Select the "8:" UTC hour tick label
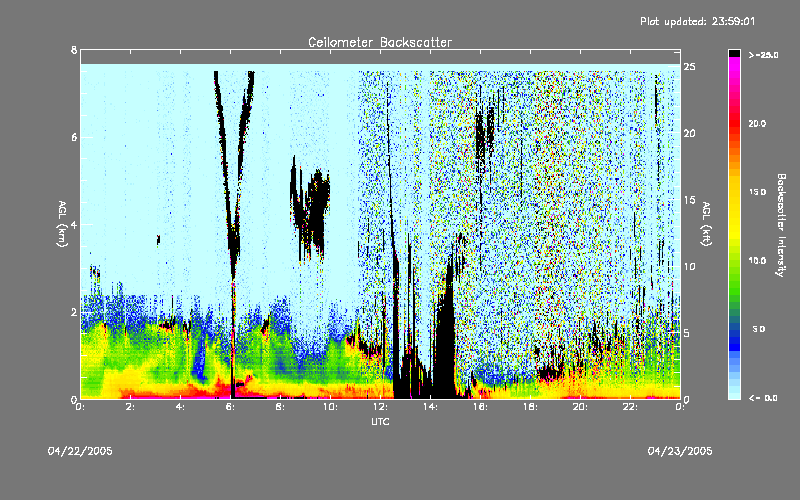Viewport: 800px width, 500px height. click(x=280, y=407)
